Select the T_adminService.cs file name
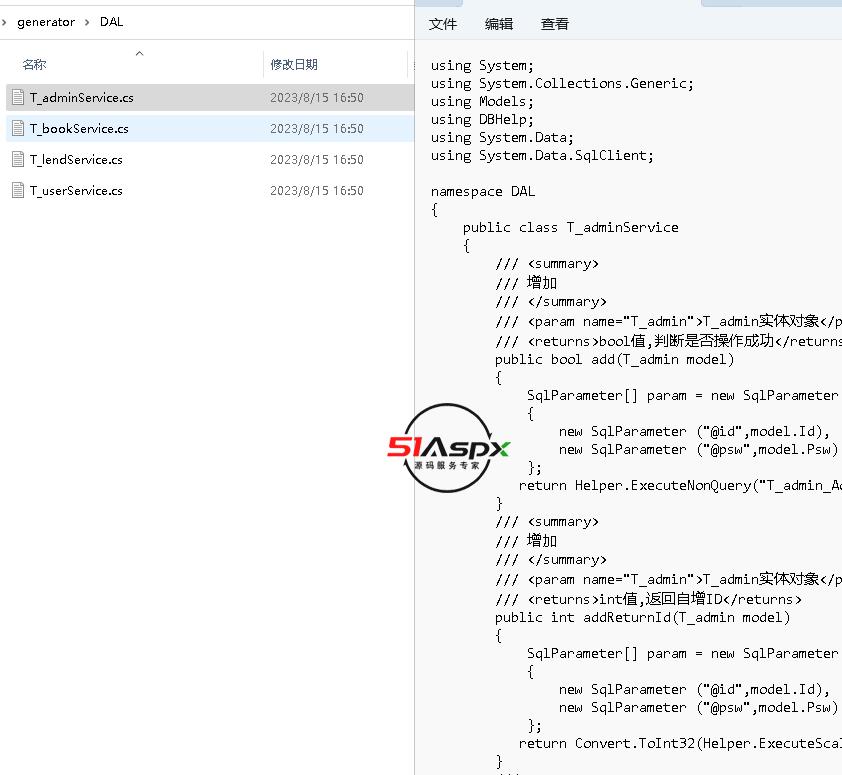The image size is (842, 775). 81,98
